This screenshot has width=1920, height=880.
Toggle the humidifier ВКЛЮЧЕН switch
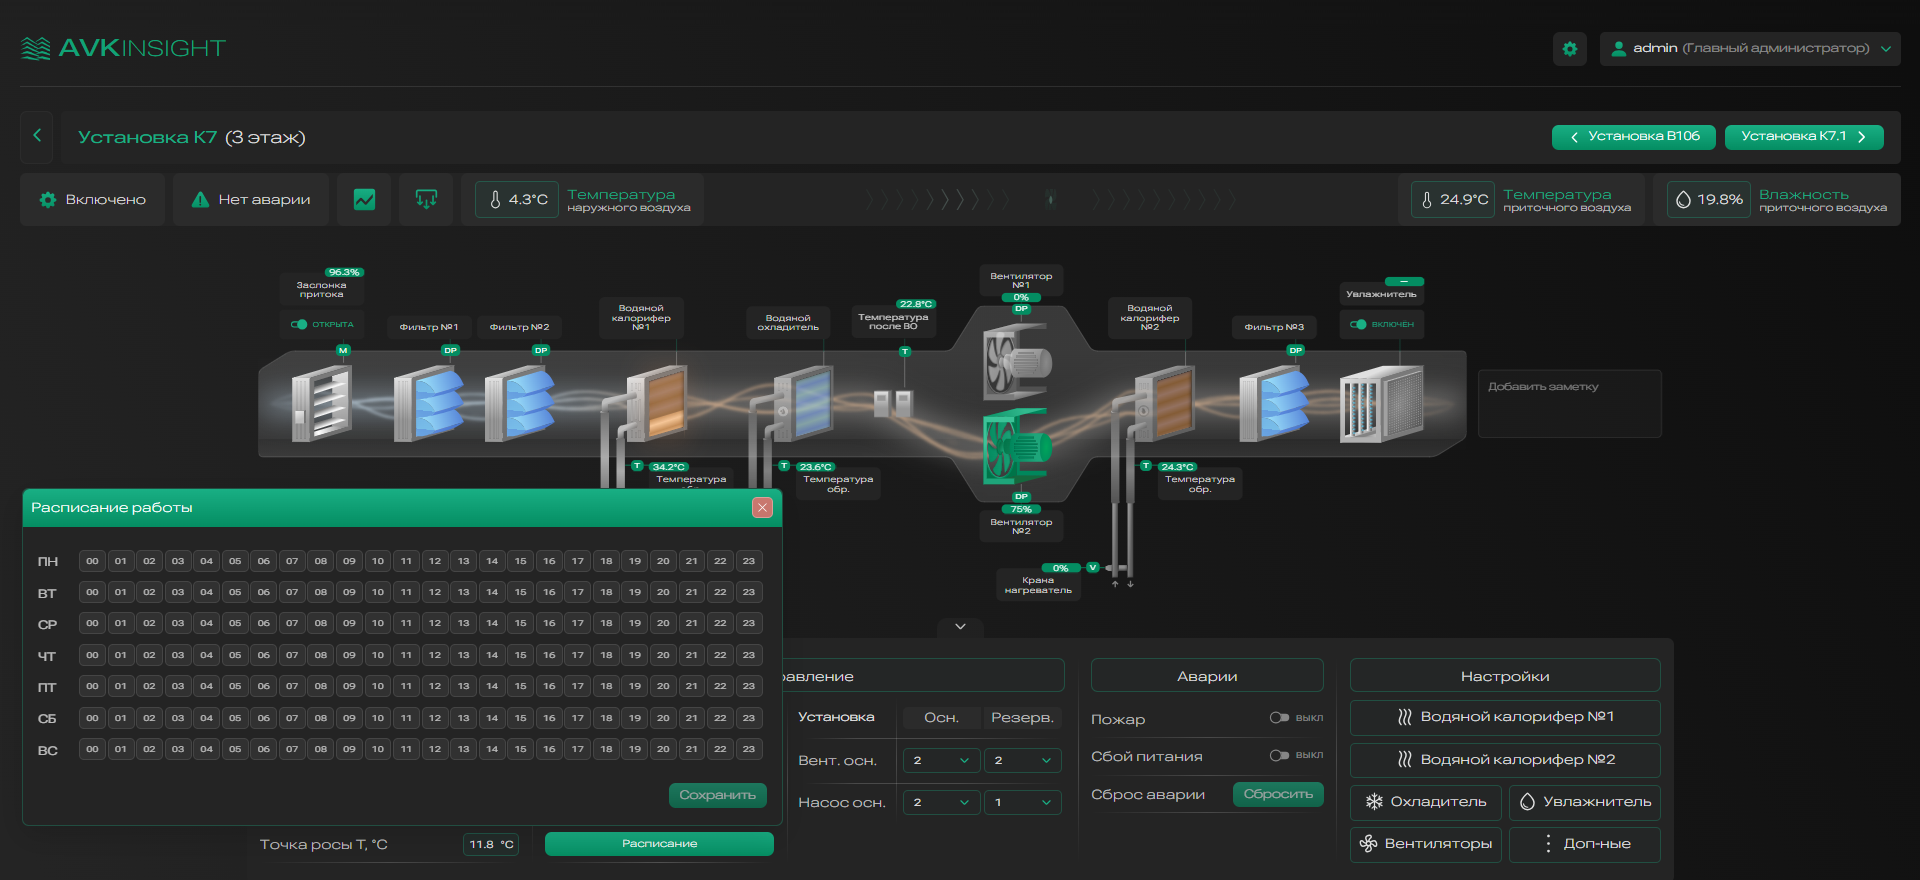pyautogui.click(x=1358, y=324)
